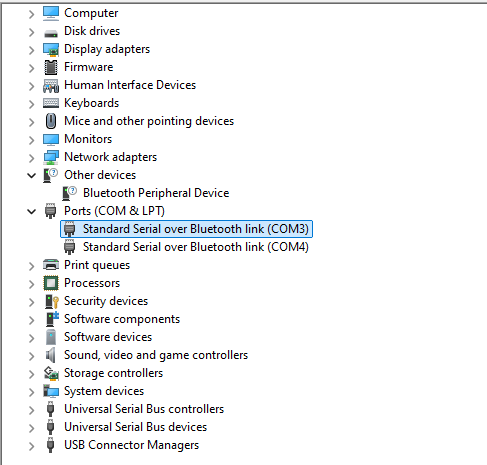Viewport: 487px width, 465px height.
Task: Click the Print queues printer icon
Action: pyautogui.click(x=51, y=265)
